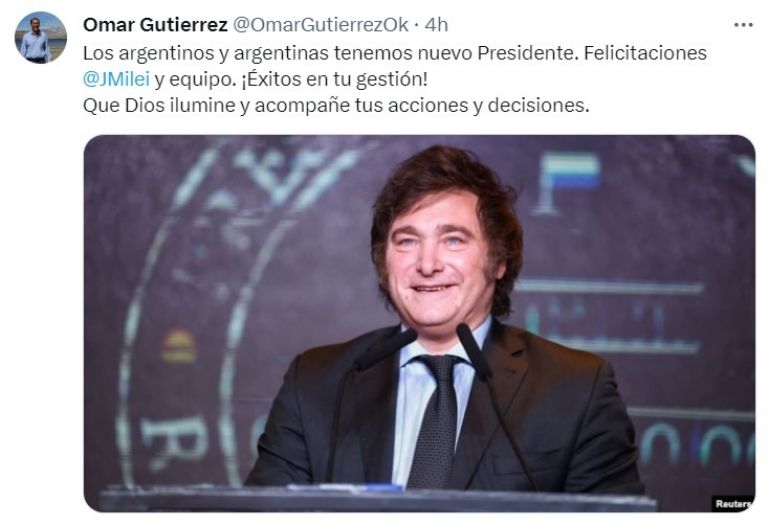Open the attached photo of the man at podium
Image resolution: width=768 pixels, height=525 pixels.
[x=419, y=323]
